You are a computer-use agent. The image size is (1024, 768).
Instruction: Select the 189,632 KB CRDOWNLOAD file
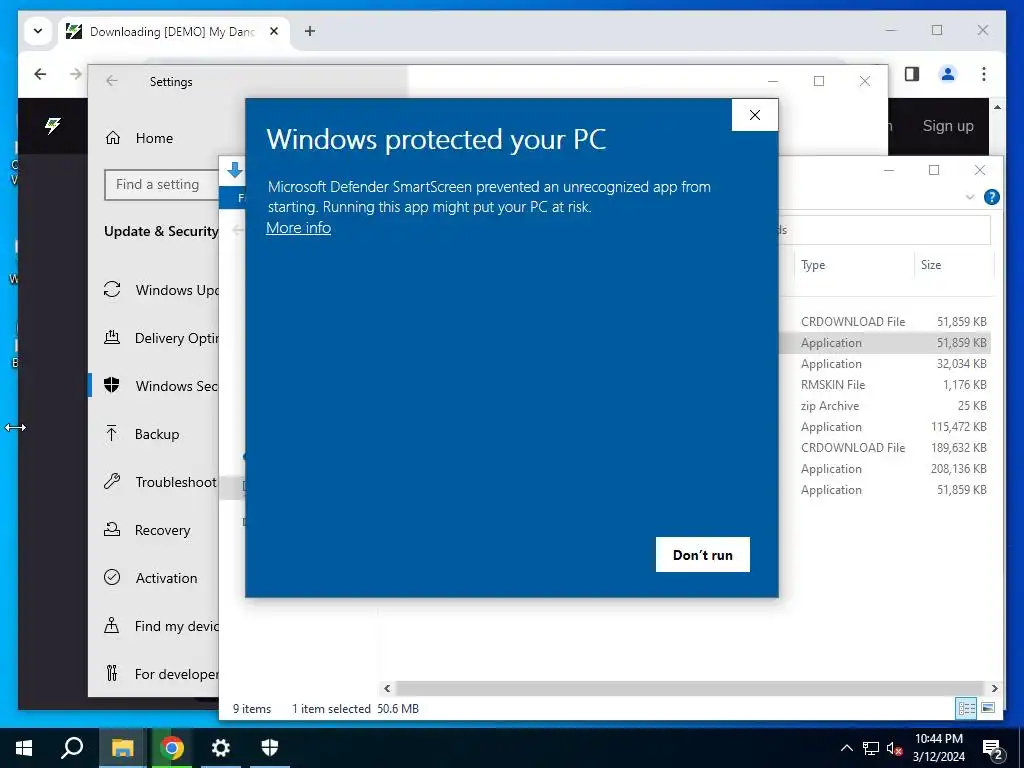click(885, 447)
